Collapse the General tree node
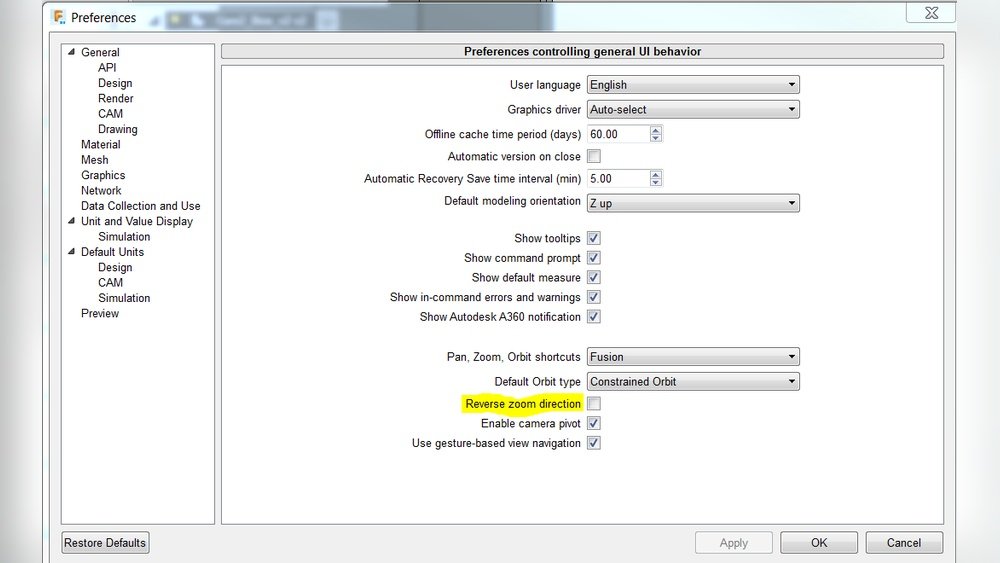This screenshot has height=563, width=1000. (x=71, y=52)
